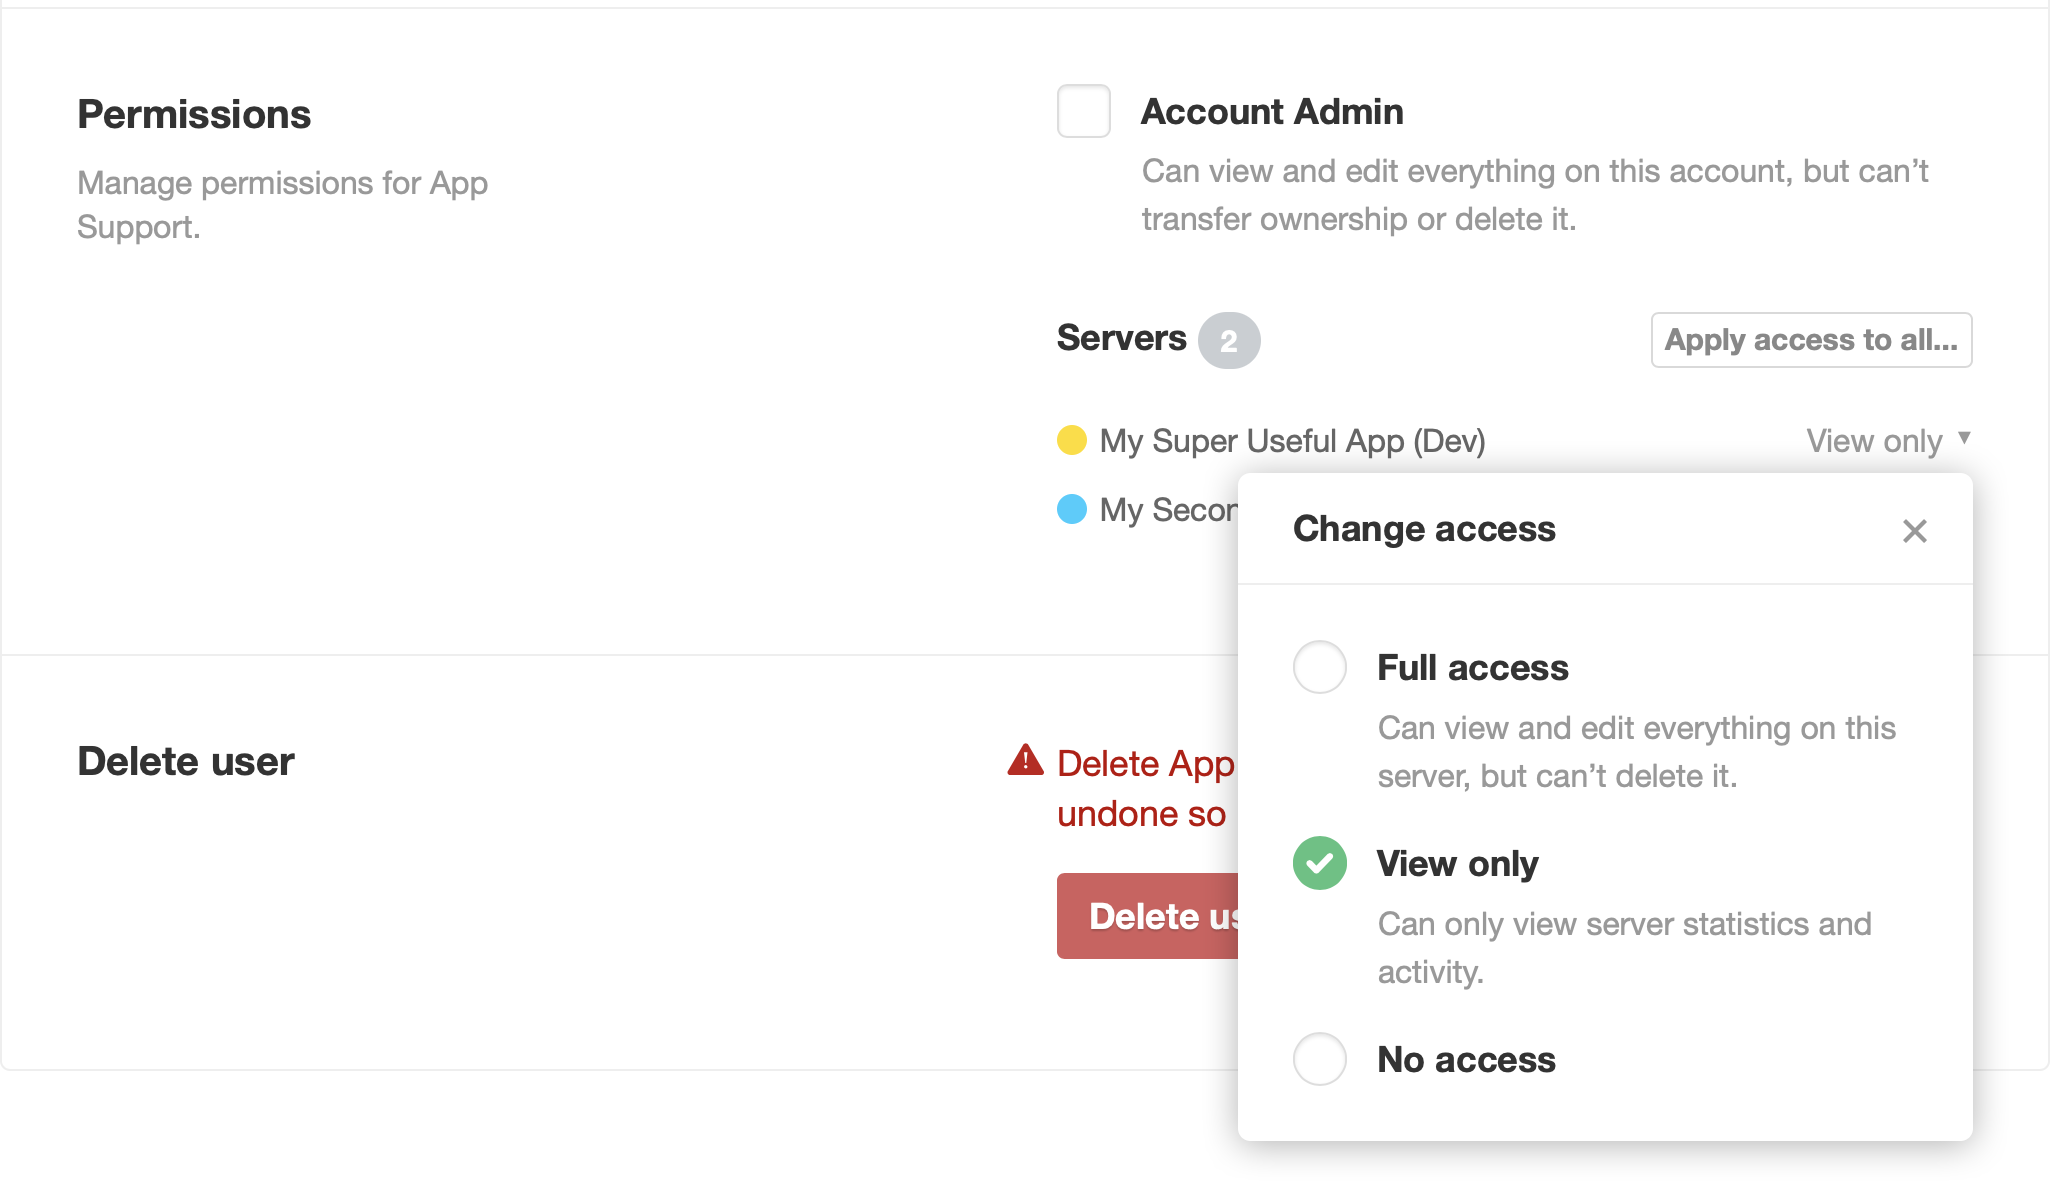Click the Delete user section heading
Image resolution: width=2054 pixels, height=1188 pixels.
click(x=185, y=761)
